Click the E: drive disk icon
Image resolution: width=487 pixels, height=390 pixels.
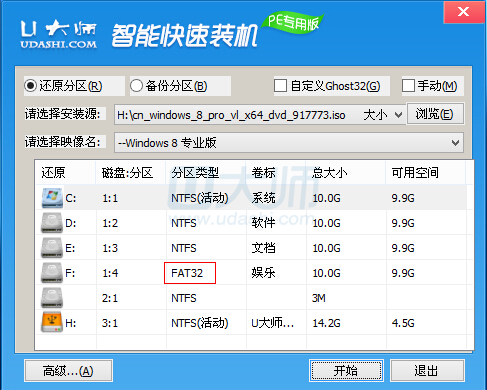[52, 248]
